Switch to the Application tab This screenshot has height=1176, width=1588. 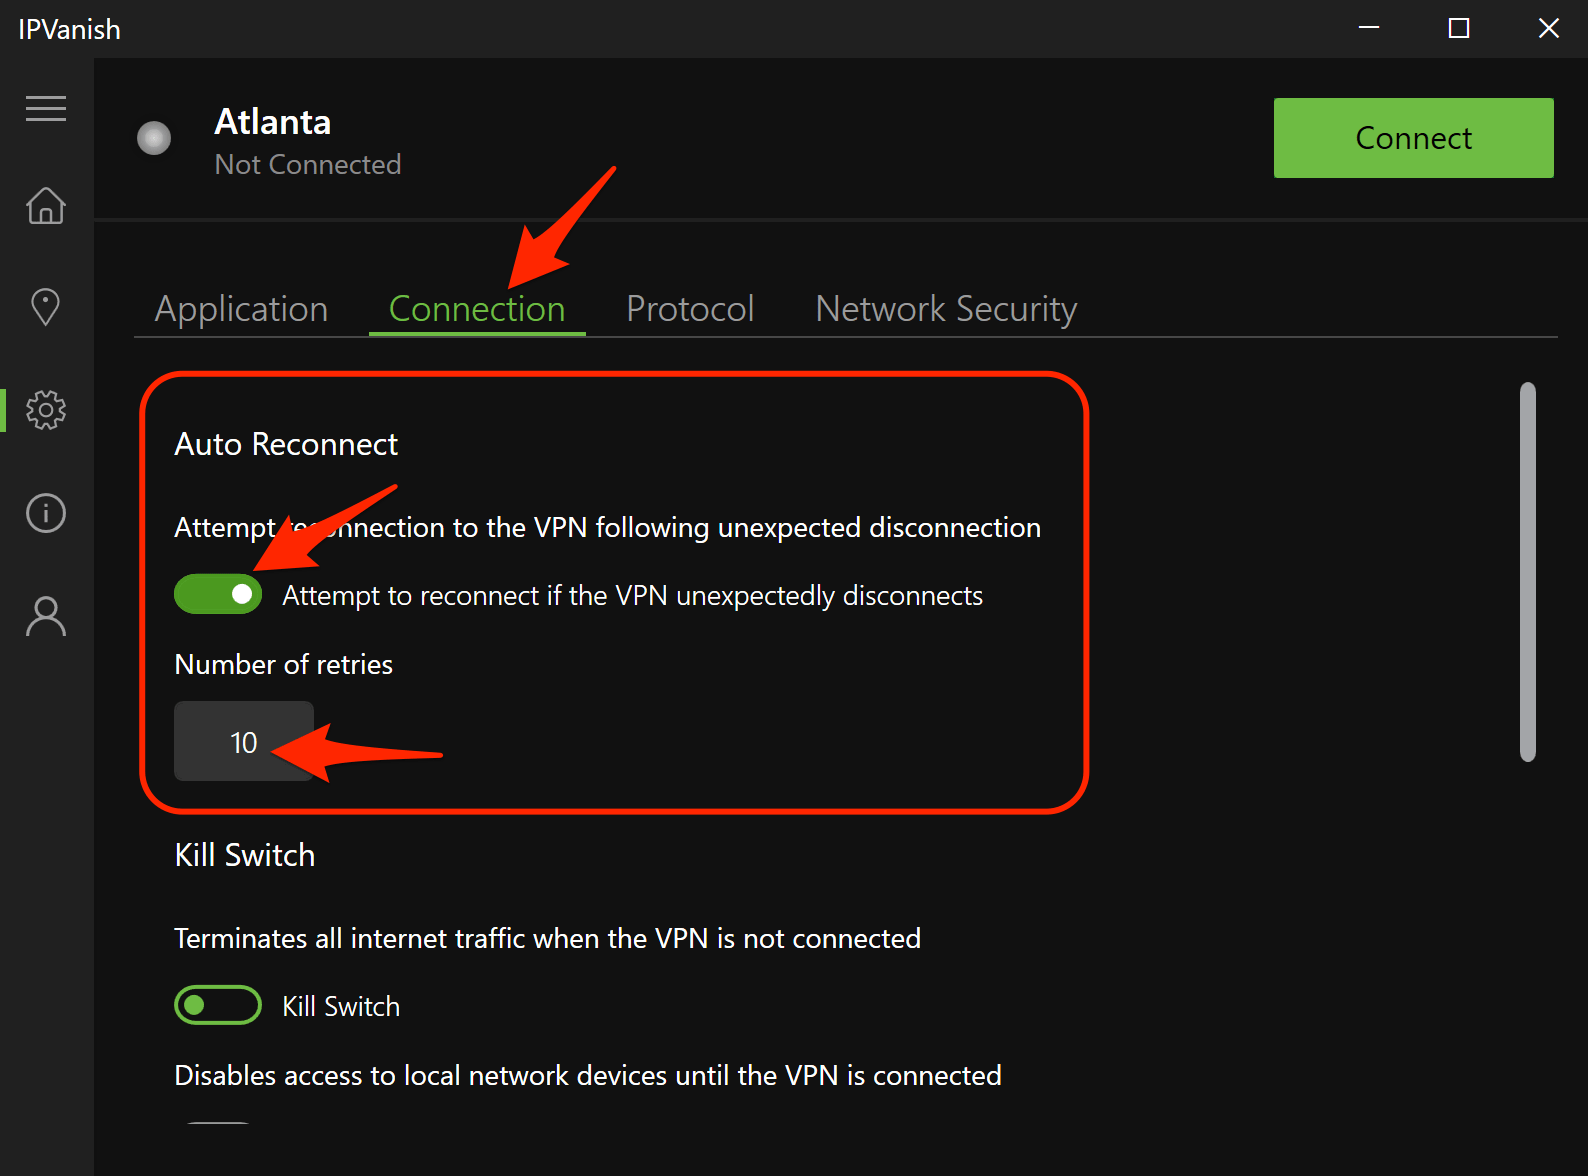pyautogui.click(x=241, y=309)
